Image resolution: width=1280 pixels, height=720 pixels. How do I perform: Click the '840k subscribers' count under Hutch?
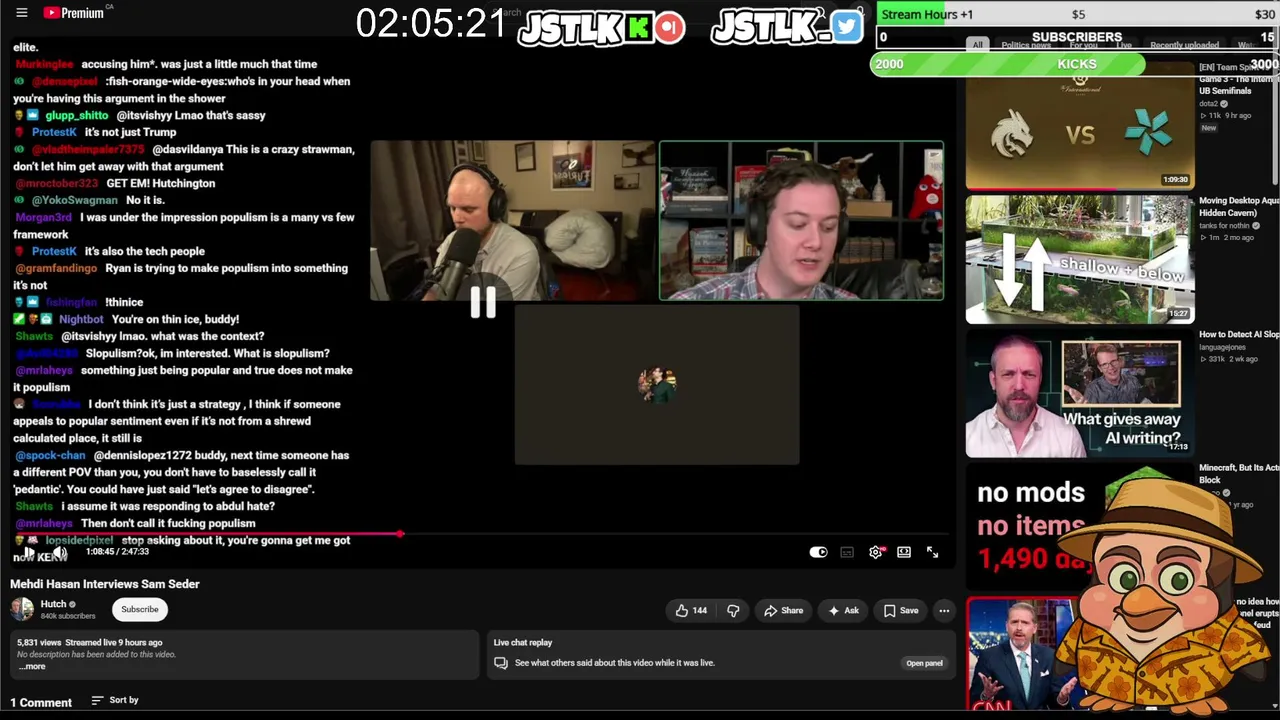(x=68, y=616)
